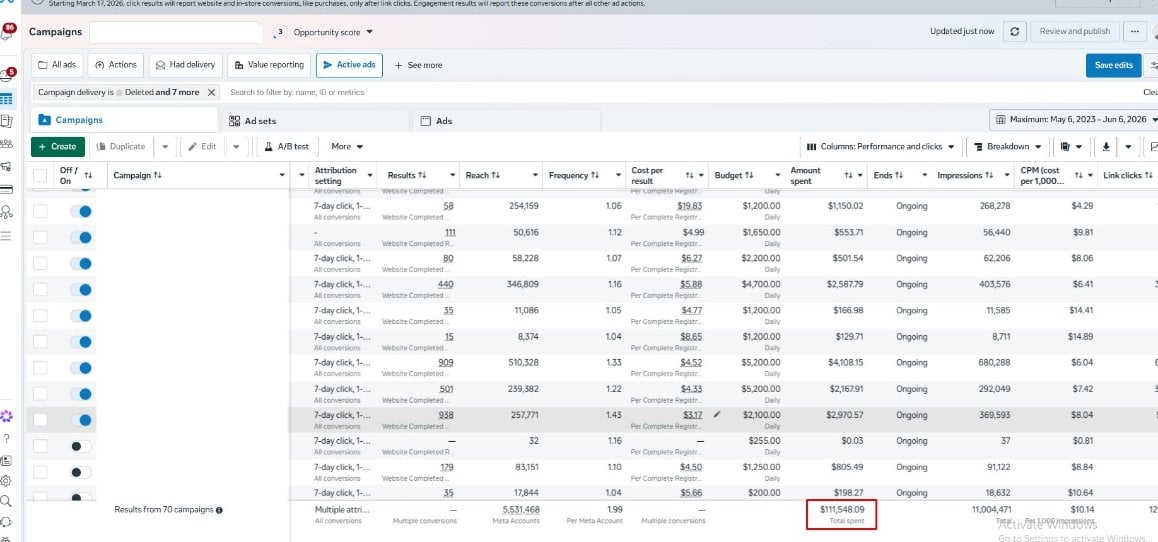Open the Billing card icon in sidebar
Image resolution: width=1158 pixels, height=542 pixels.
point(7,190)
